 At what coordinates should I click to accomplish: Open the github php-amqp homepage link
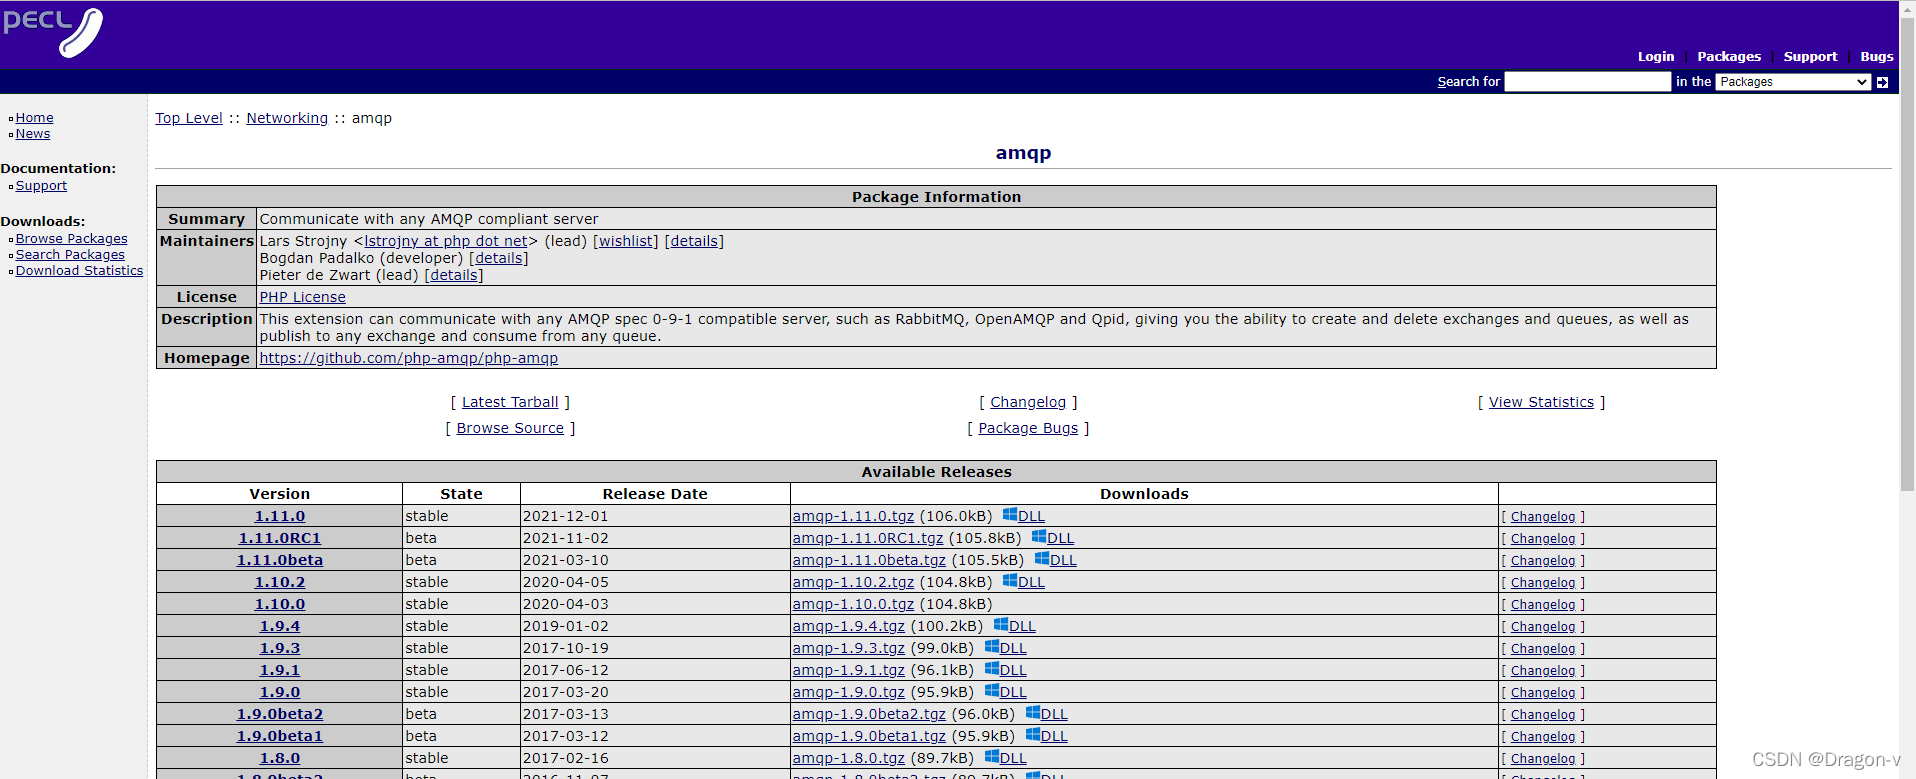pyautogui.click(x=408, y=358)
